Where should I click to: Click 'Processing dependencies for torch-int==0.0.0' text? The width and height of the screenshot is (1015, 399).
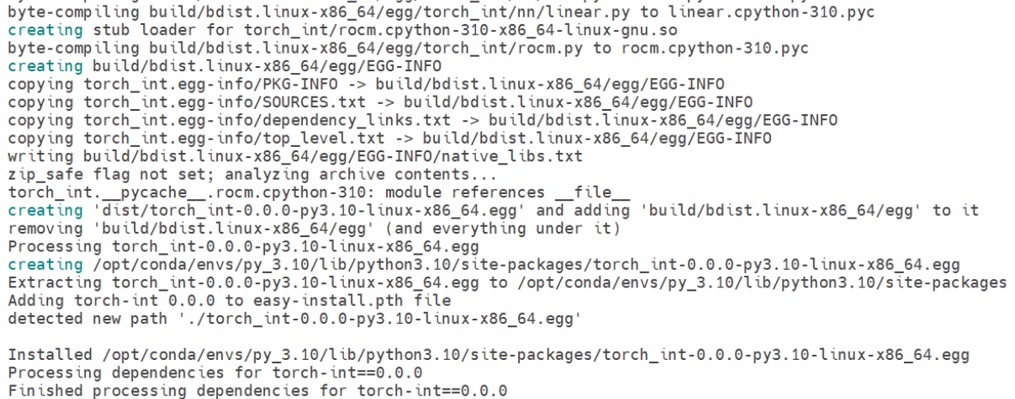point(215,373)
